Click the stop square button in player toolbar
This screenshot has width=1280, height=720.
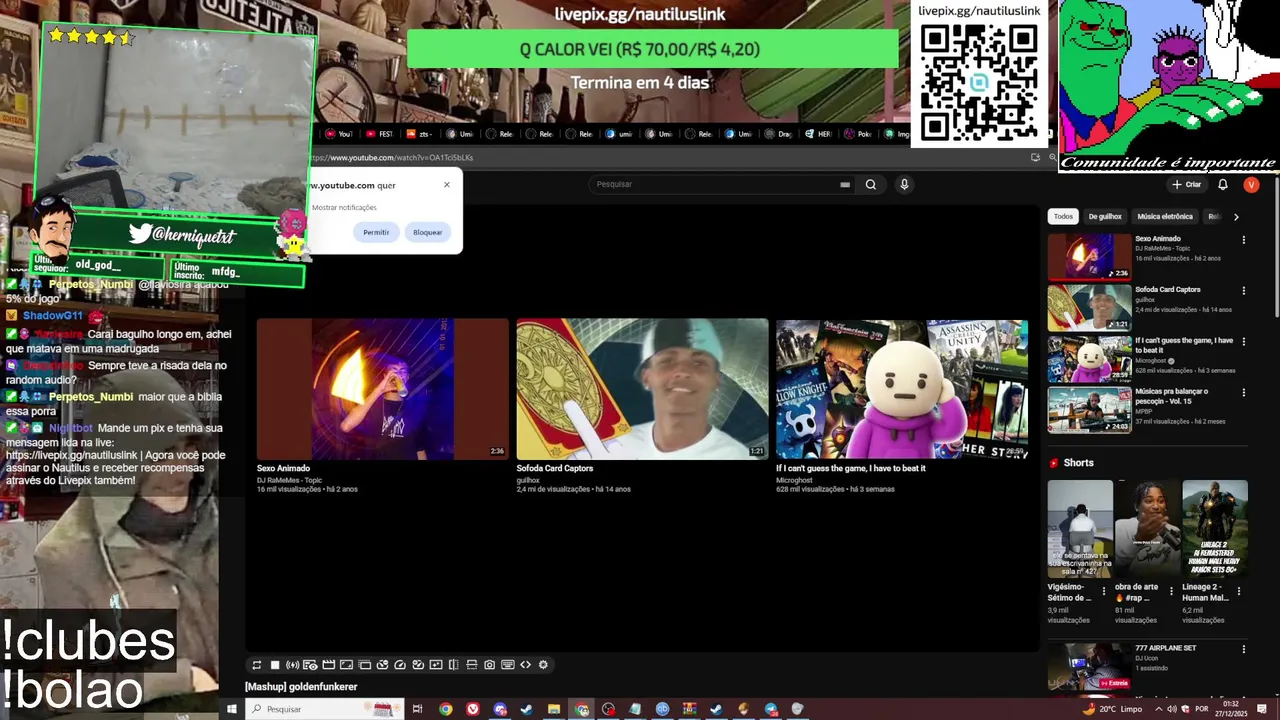[x=275, y=665]
